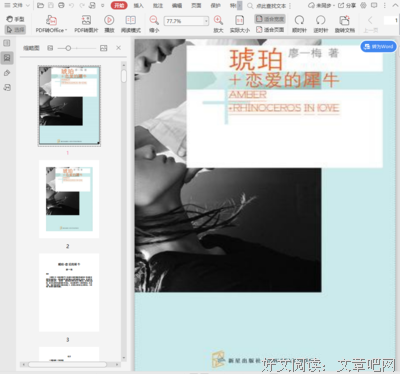Viewport: 400px width, 374px height.
Task: Click the outline panel icon in sidebar
Action: coord(7,43)
